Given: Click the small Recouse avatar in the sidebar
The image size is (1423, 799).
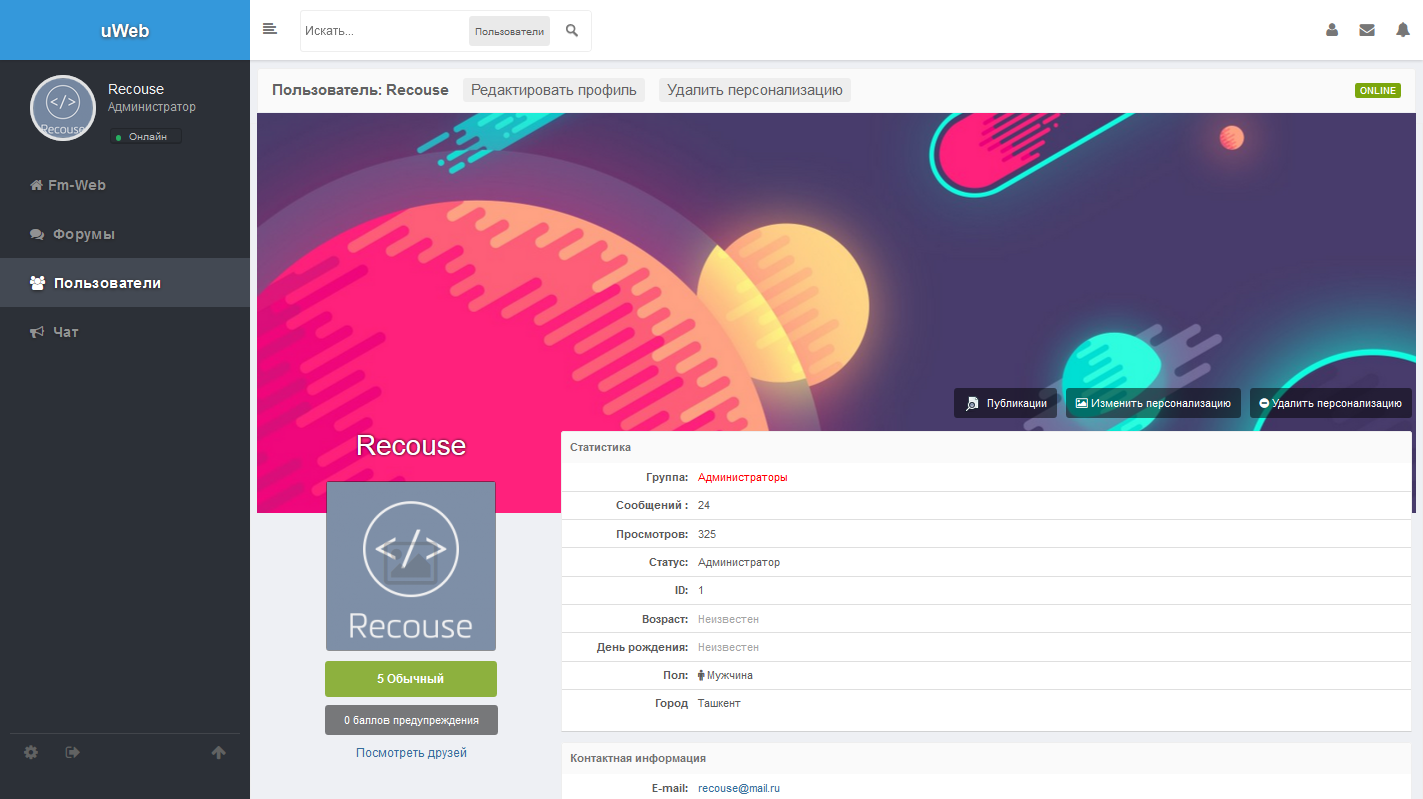Looking at the screenshot, I should coord(63,108).
